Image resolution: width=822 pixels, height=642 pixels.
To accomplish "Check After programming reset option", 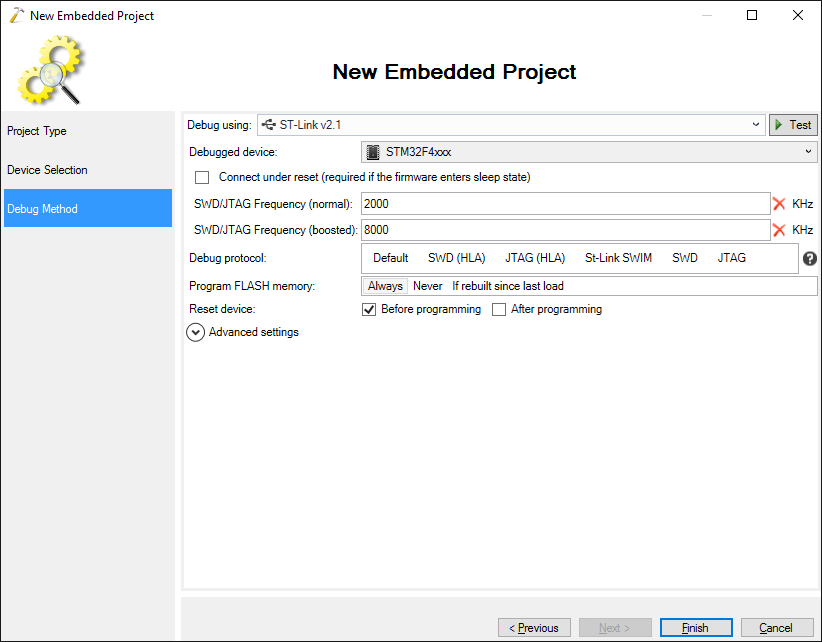I will 499,309.
